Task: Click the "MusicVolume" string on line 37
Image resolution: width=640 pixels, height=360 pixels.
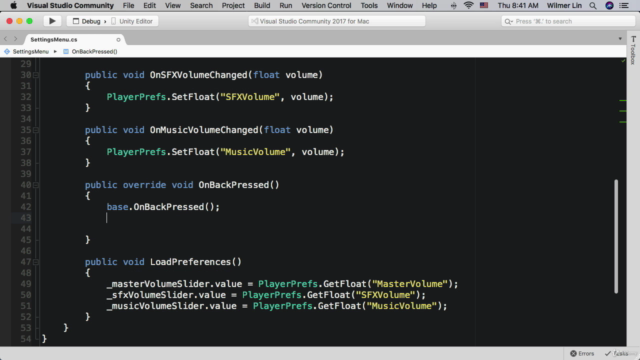Action: coord(255,152)
